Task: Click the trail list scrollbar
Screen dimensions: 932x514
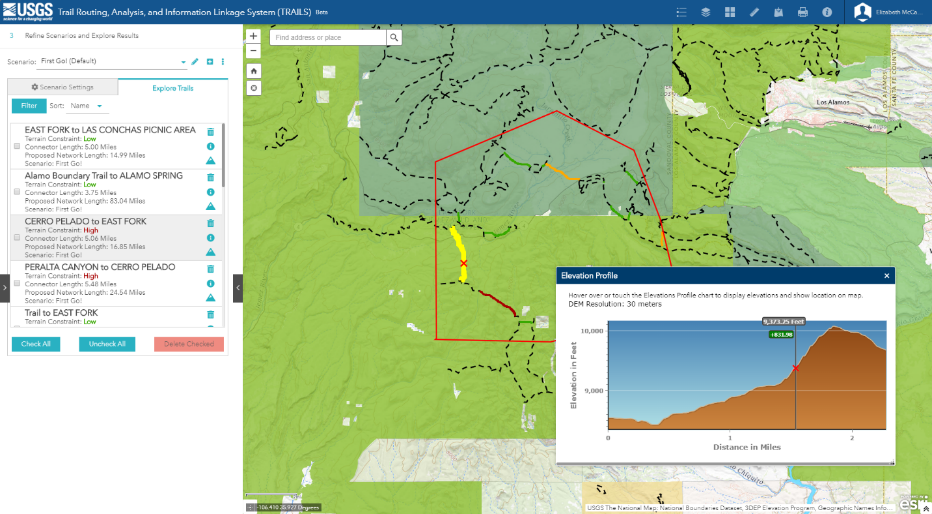Action: pyautogui.click(x=223, y=155)
